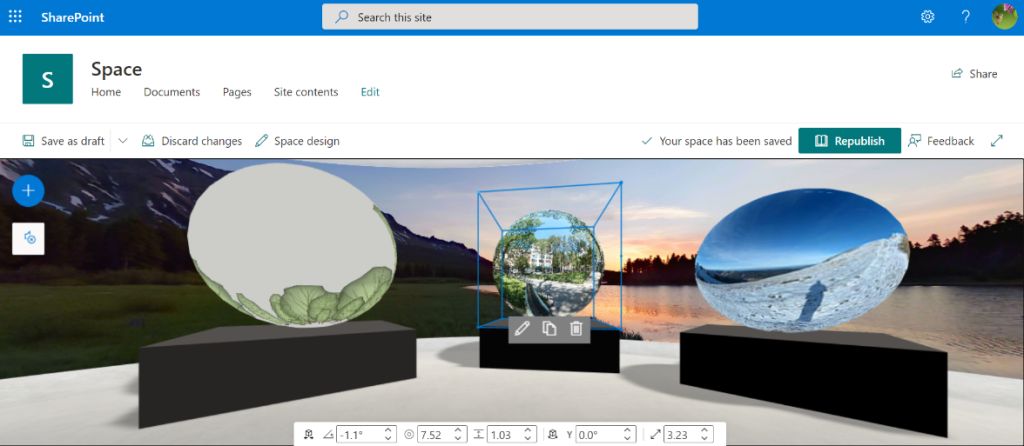This screenshot has width=1024, height=446.
Task: Click the angle icon before -1.1°
Action: pyautogui.click(x=328, y=435)
